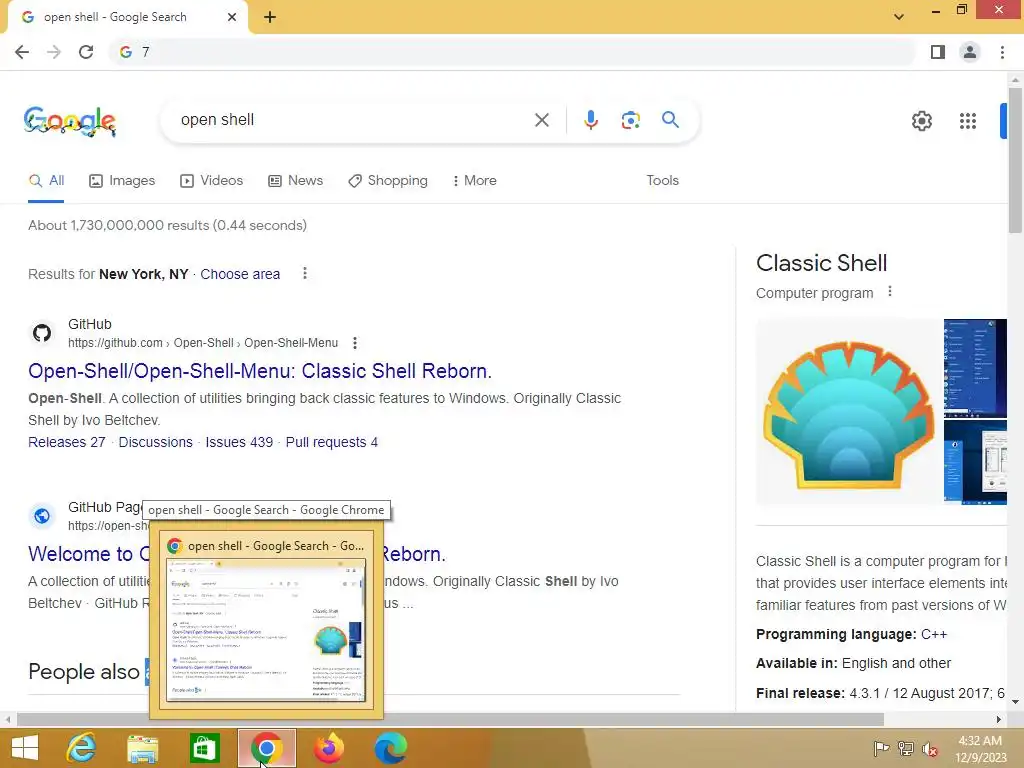Open the lower Classic Shell screenshot thumbnail
The height and width of the screenshot is (768, 1024).
coord(975,462)
